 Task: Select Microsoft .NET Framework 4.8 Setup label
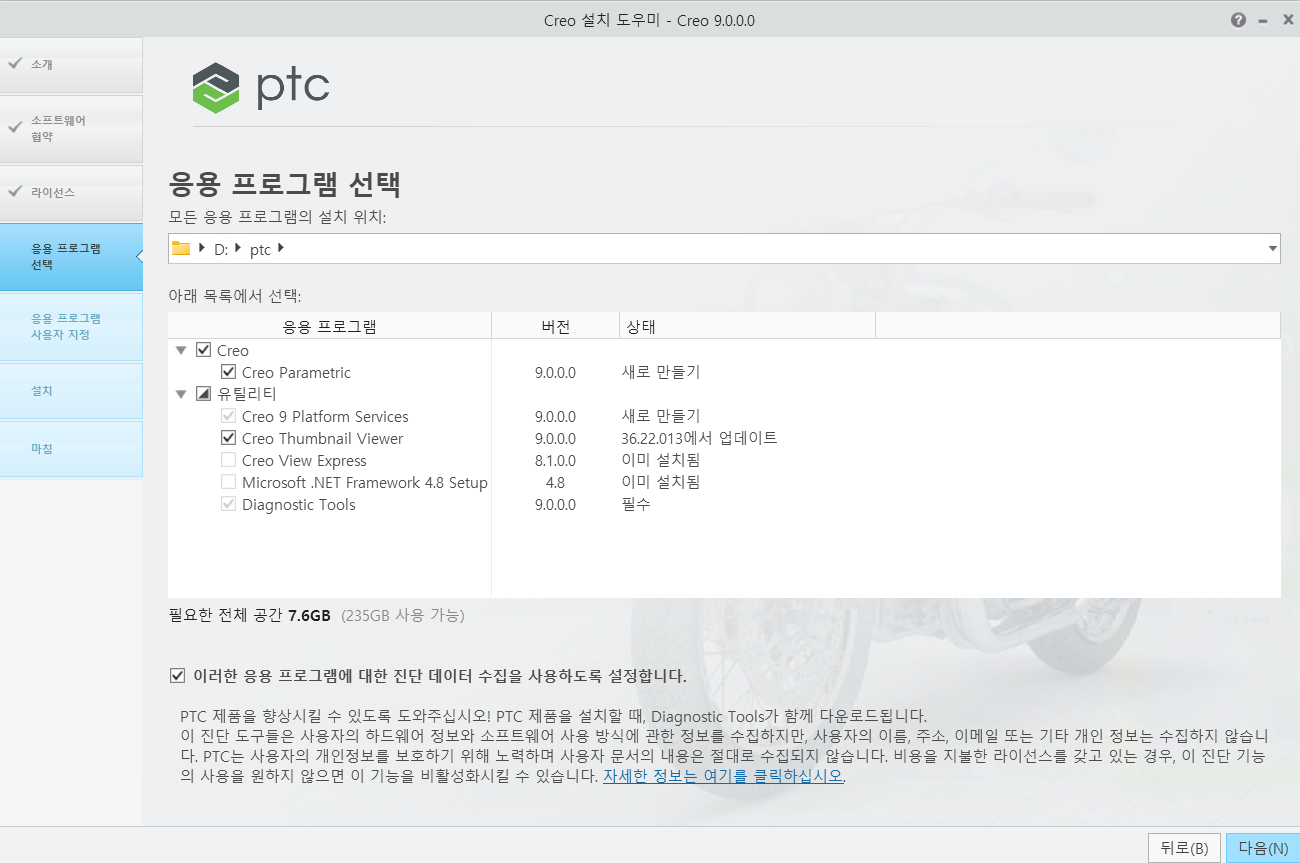pos(365,483)
